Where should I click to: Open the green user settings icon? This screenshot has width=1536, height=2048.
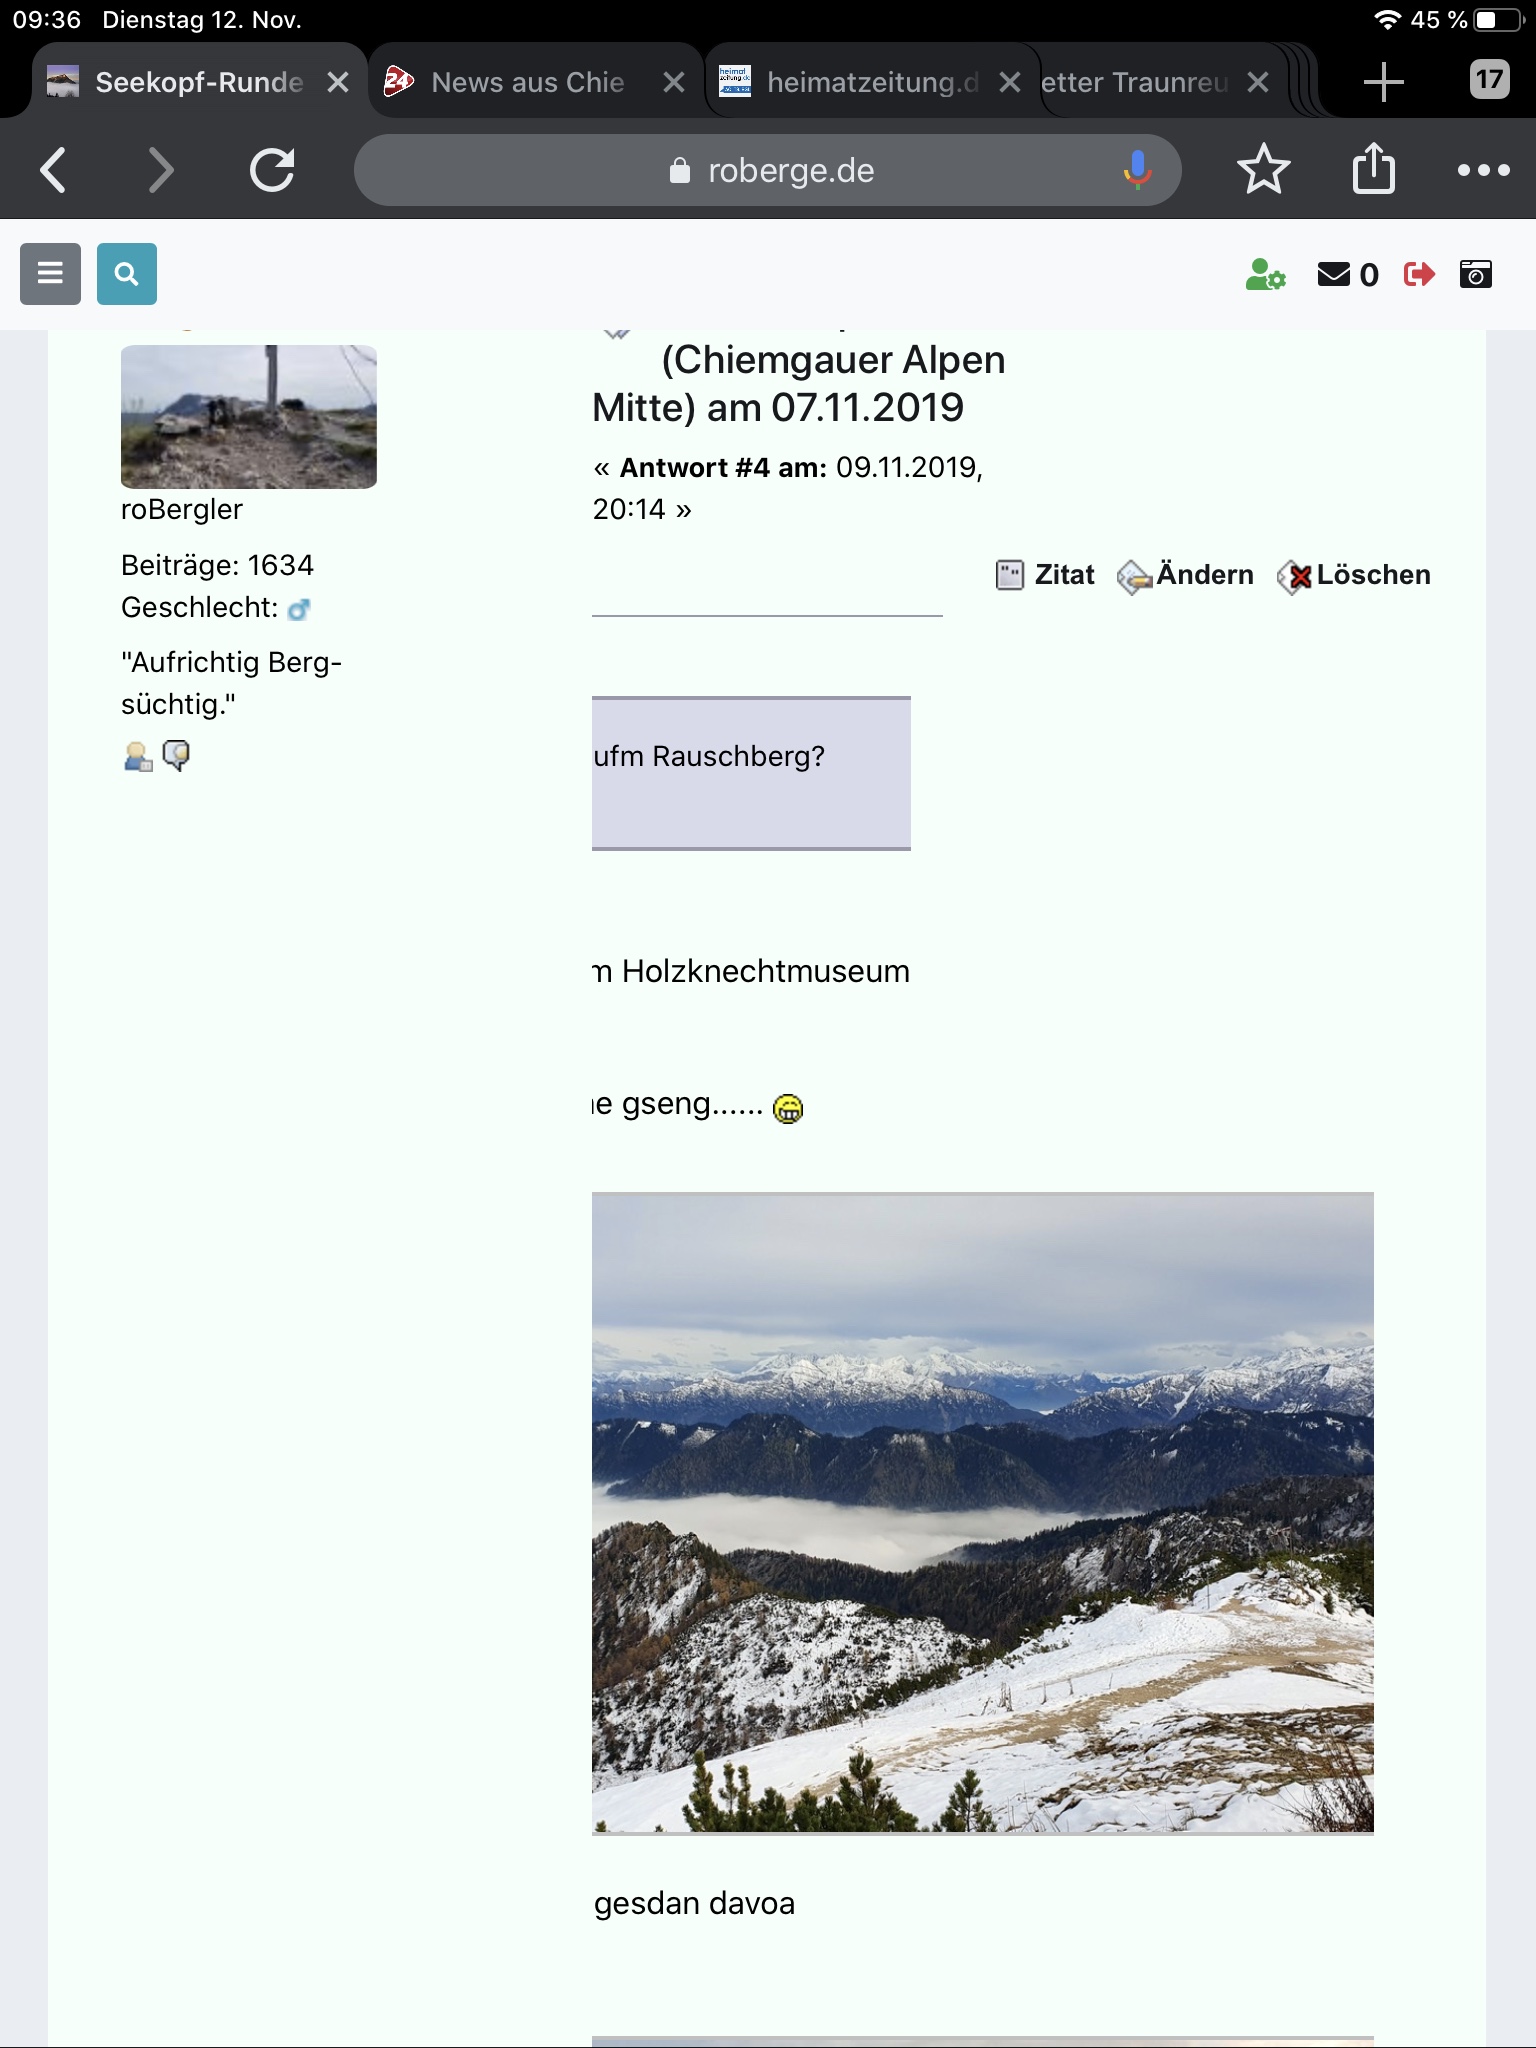click(x=1265, y=274)
